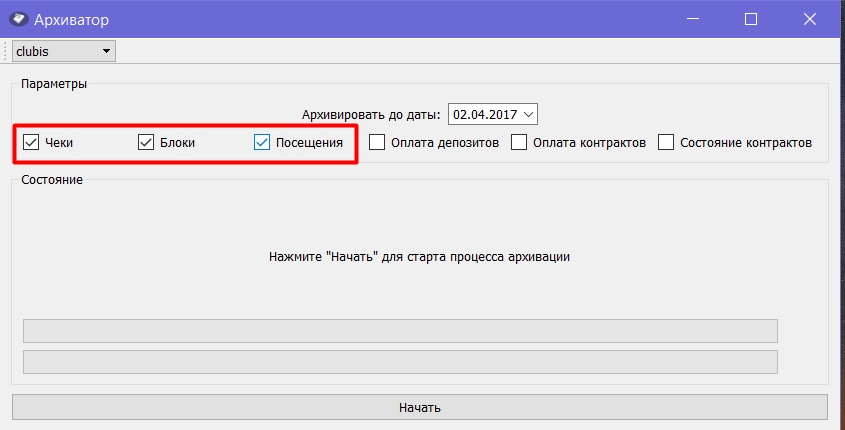This screenshot has width=845, height=430.
Task: Enable the Оплата контрактов checkbox
Action: (x=519, y=142)
